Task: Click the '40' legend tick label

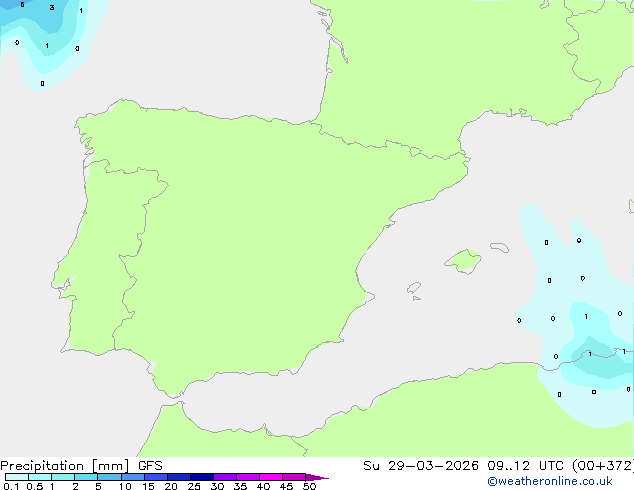Action: pos(263,486)
